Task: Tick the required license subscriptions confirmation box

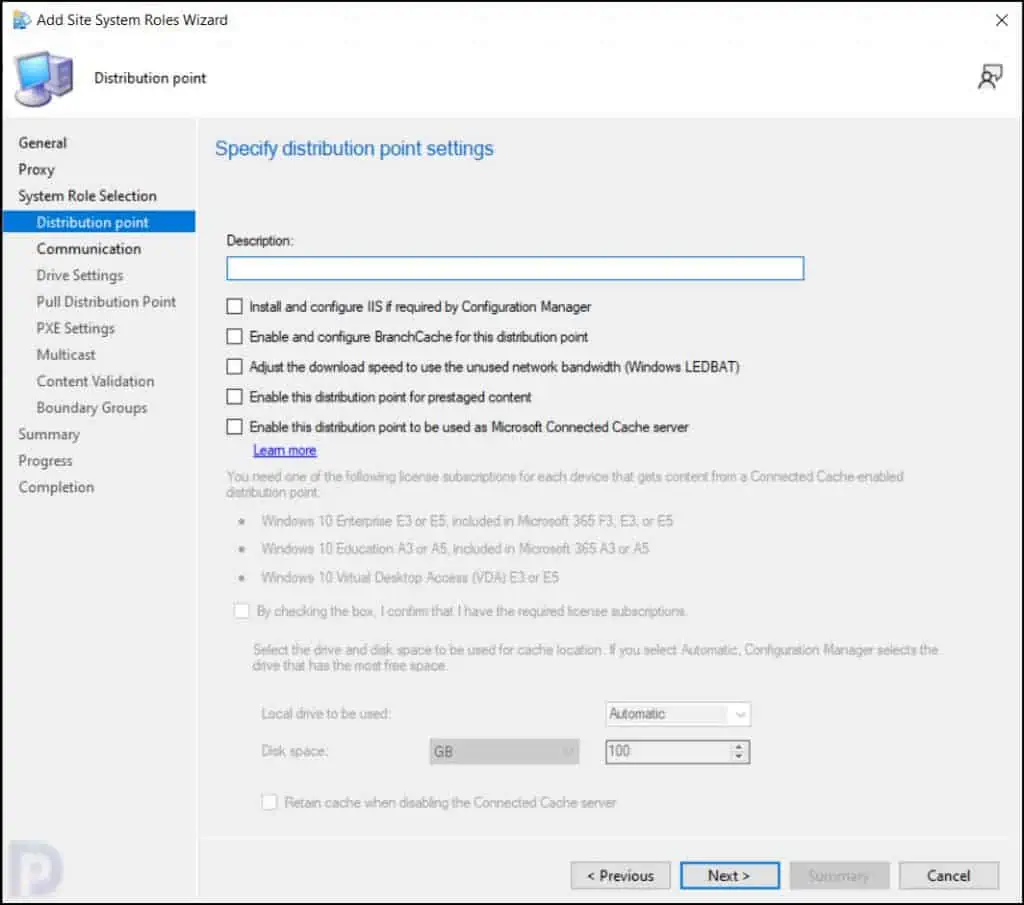Action: tap(242, 611)
